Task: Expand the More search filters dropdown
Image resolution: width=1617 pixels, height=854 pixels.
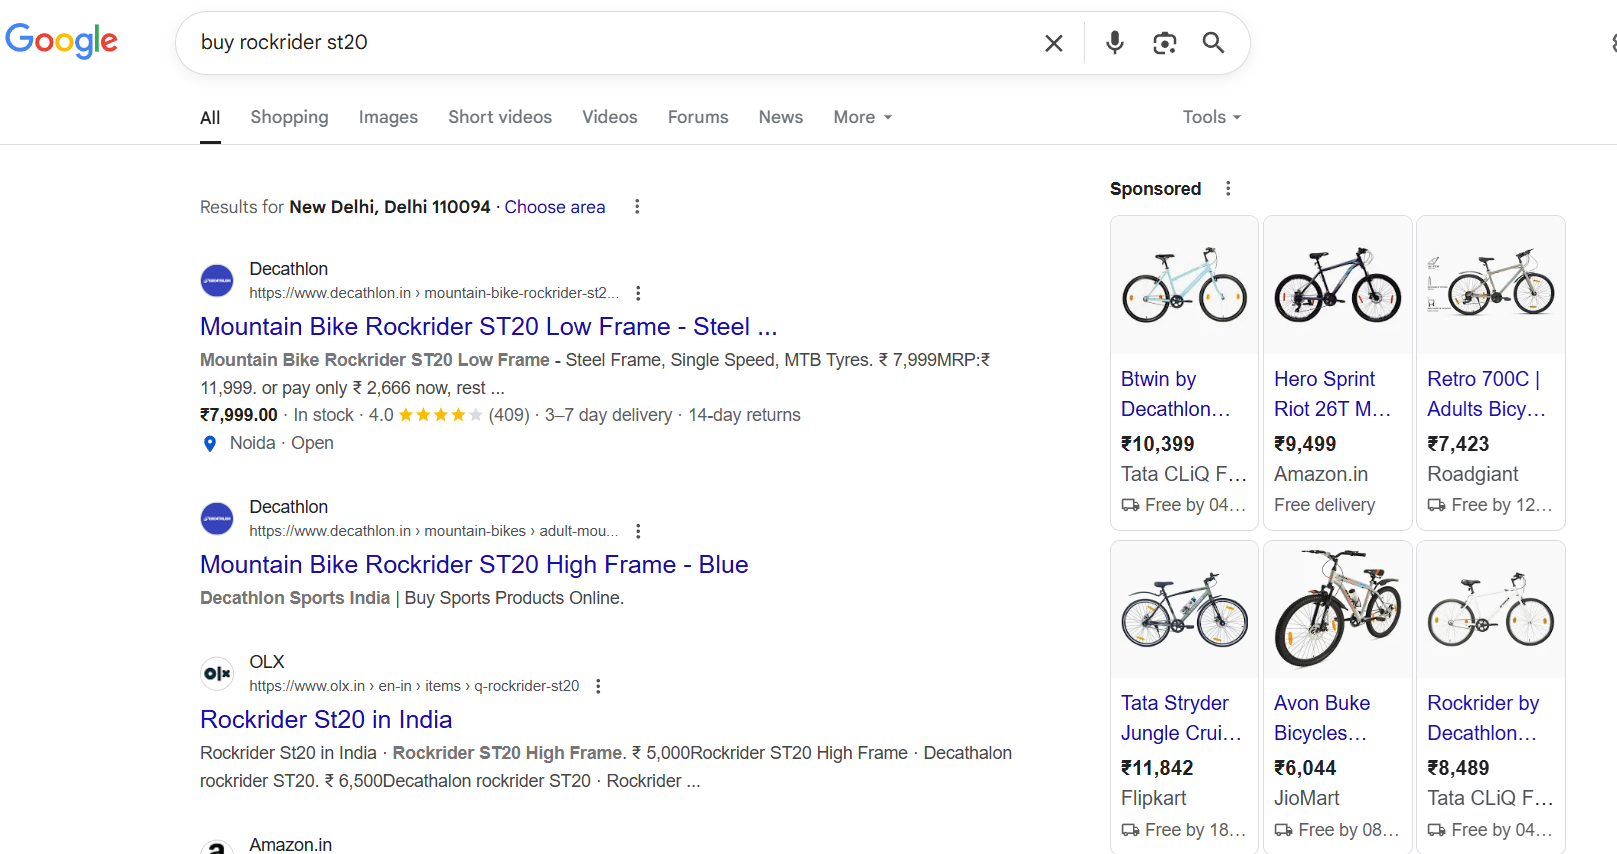Action: tap(862, 117)
